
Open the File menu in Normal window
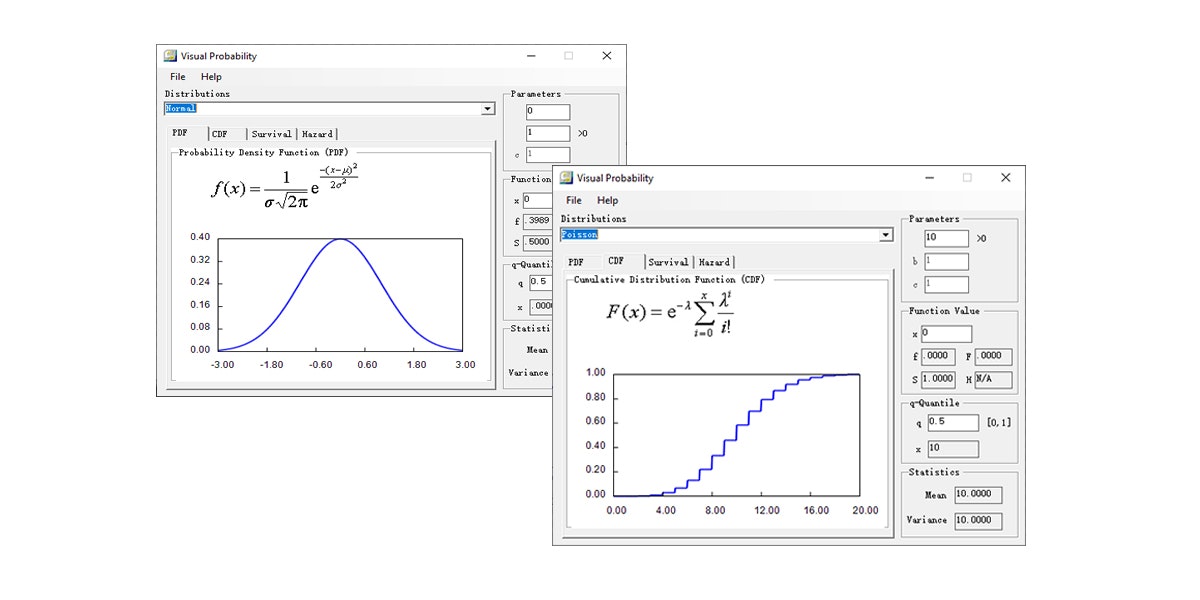click(x=176, y=75)
